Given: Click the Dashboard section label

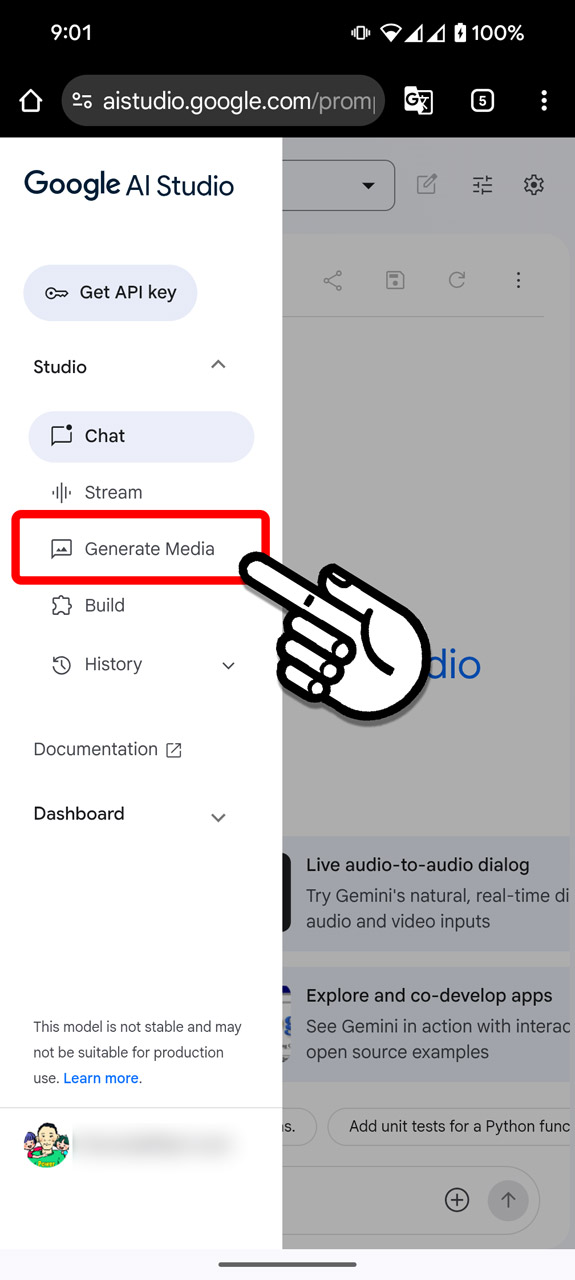Looking at the screenshot, I should pos(79,813).
